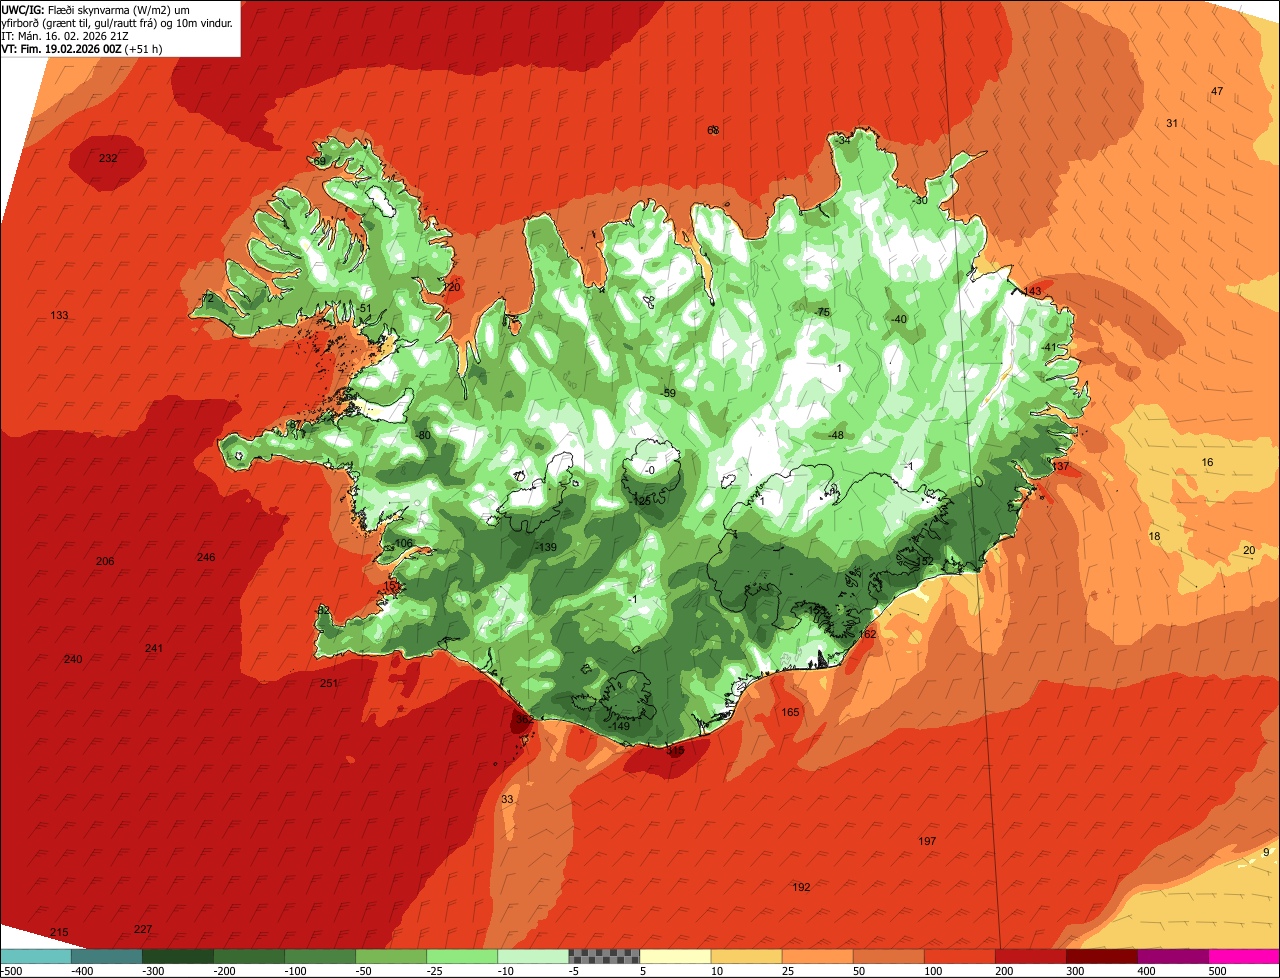
Task: Click the light green swatch between -25 and -10
Action: pyautogui.click(x=462, y=956)
